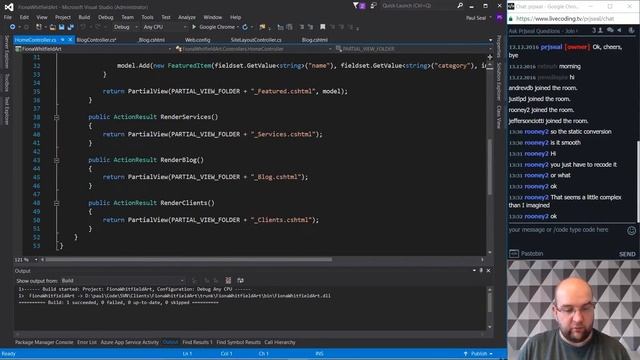This screenshot has width=640, height=360.
Task: Open the Azure App Service Activity tab
Action: [x=129, y=342]
